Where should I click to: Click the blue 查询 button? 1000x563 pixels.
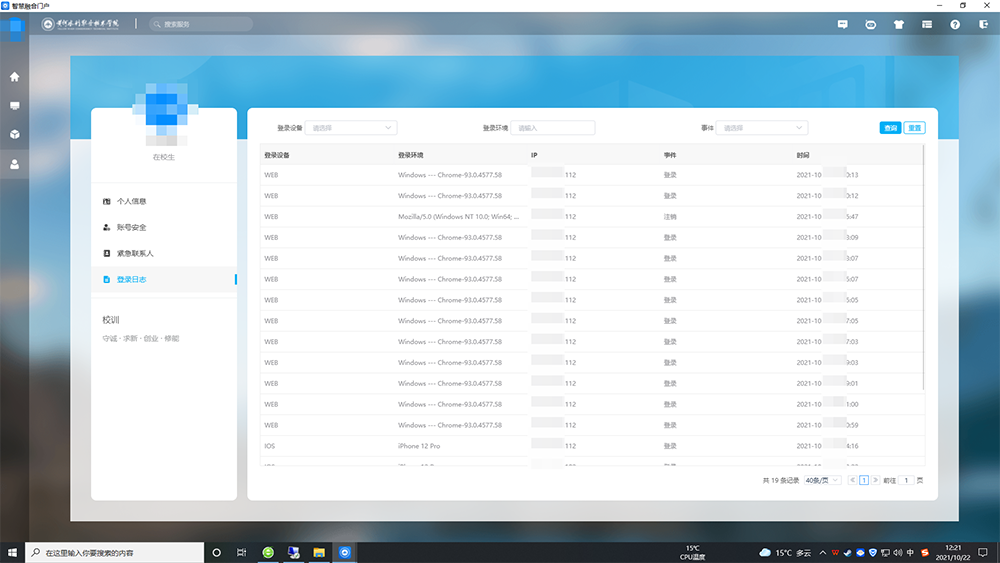coord(890,128)
